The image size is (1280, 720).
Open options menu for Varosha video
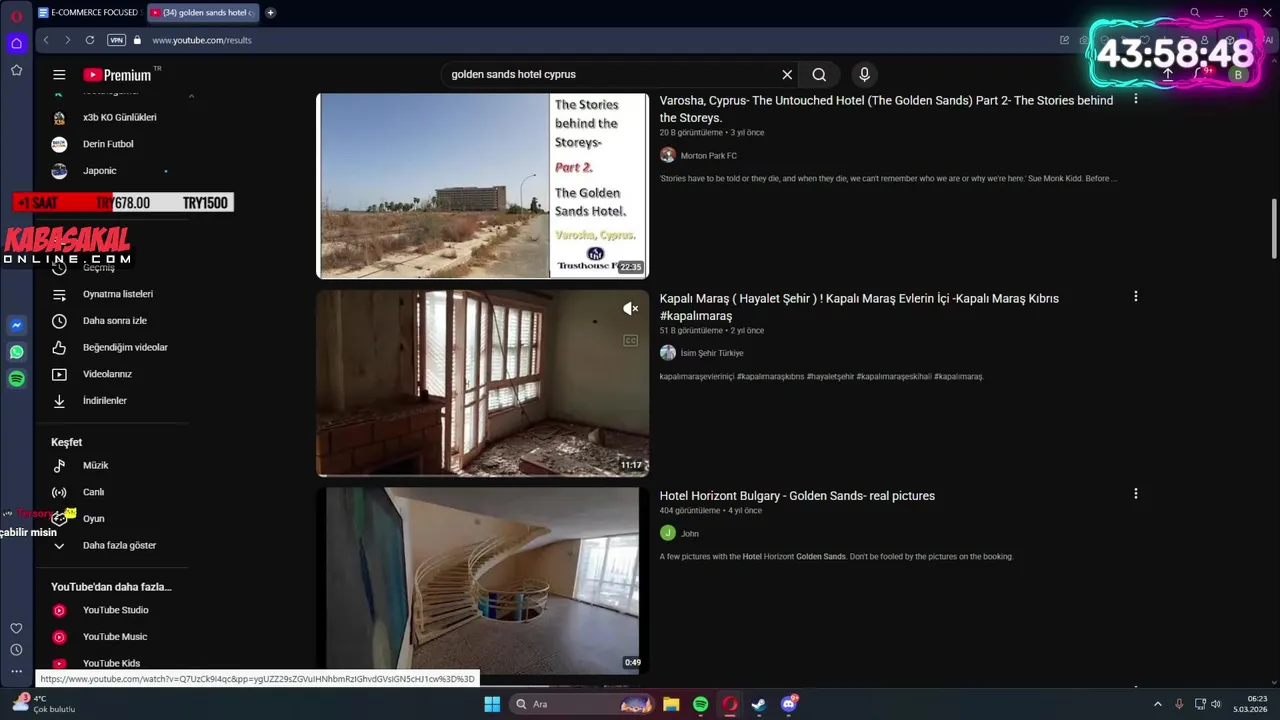1135,99
